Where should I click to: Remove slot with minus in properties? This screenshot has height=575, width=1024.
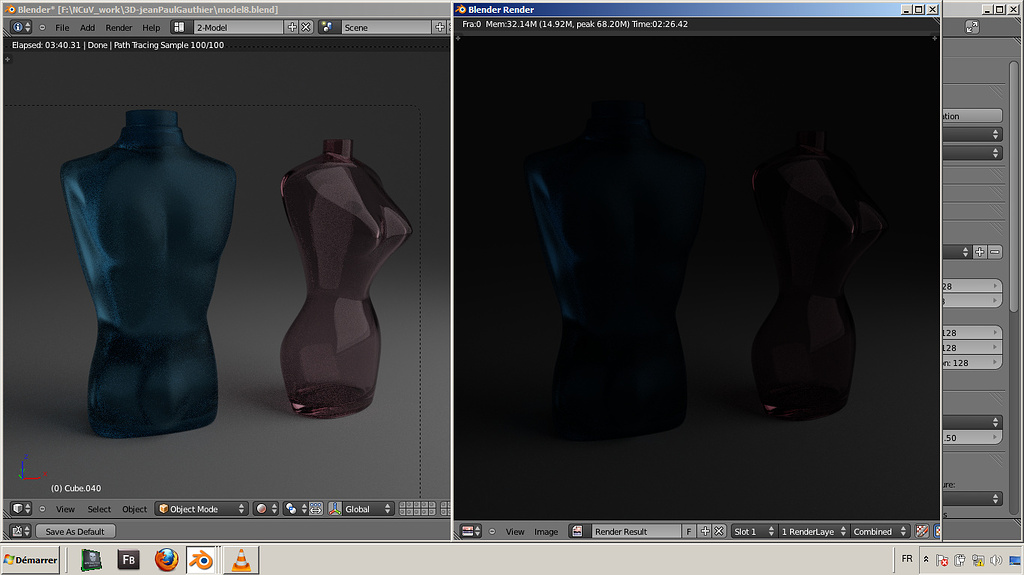tap(995, 252)
